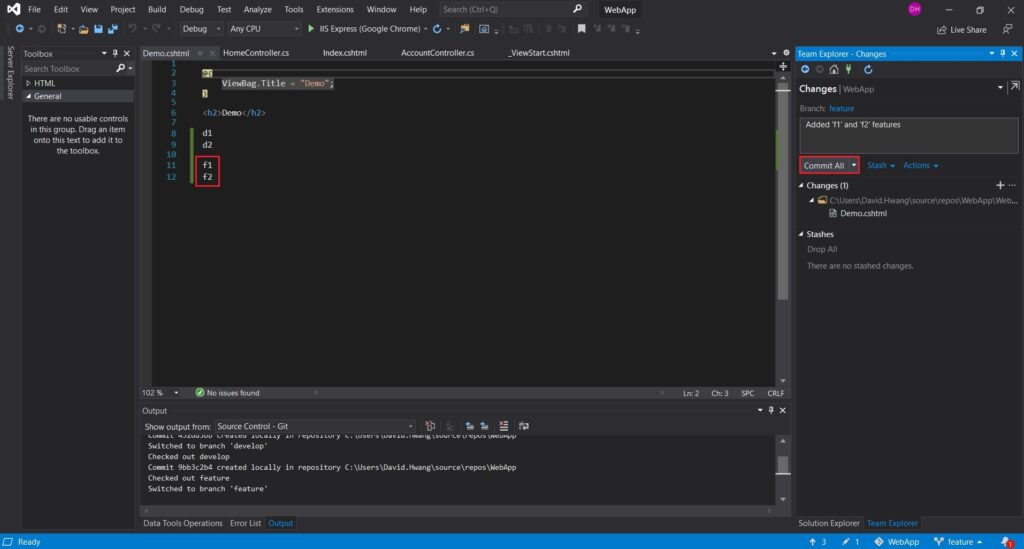Open Manage Connections plug icon
The image size is (1024, 549).
(849, 70)
